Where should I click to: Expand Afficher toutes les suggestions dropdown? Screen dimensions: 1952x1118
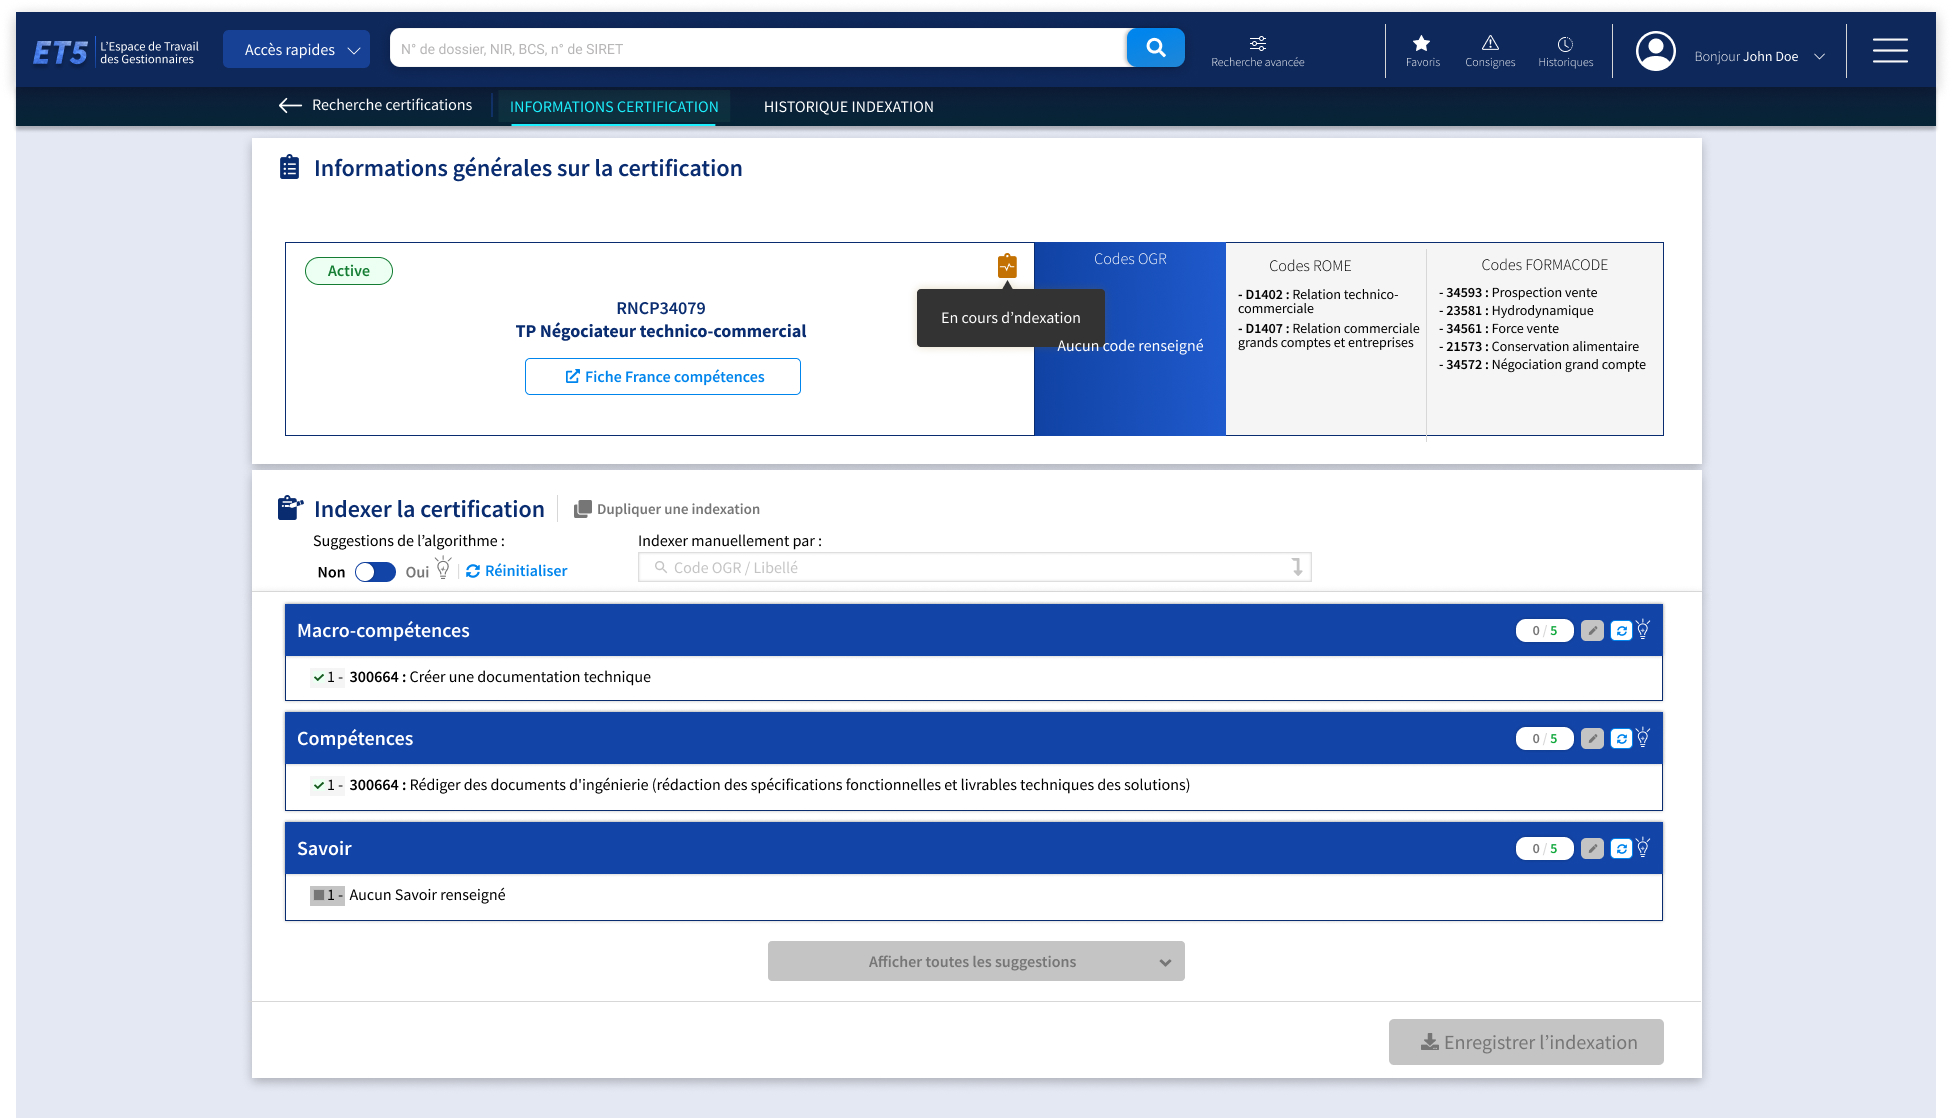pos(975,961)
